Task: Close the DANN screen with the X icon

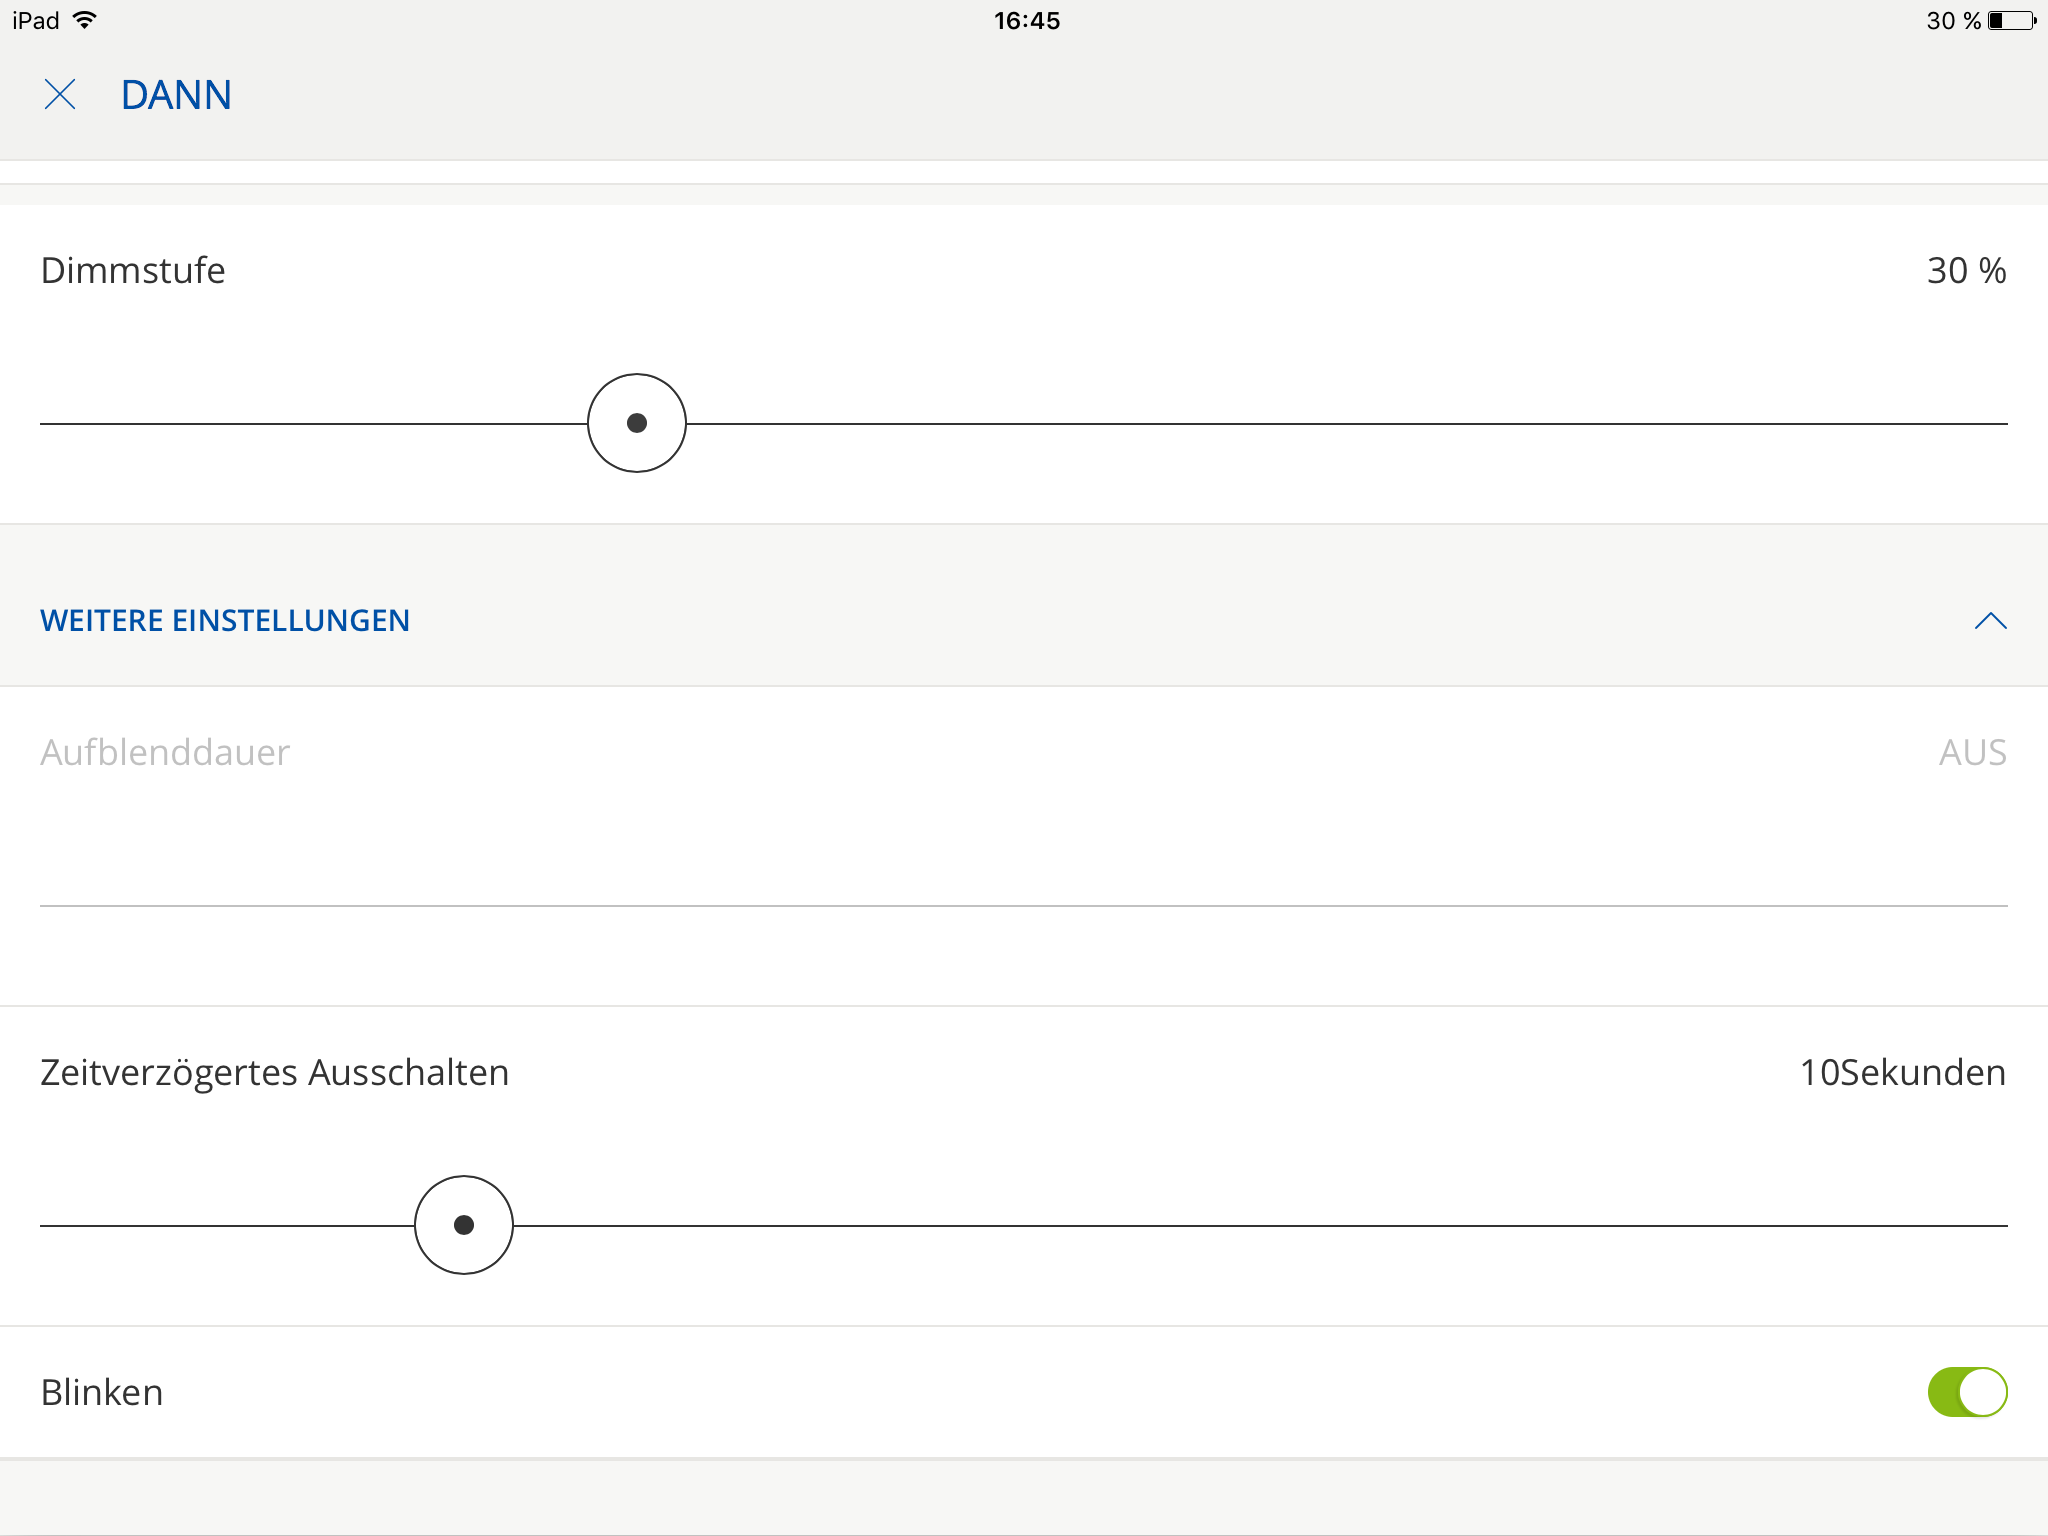Action: click(60, 95)
